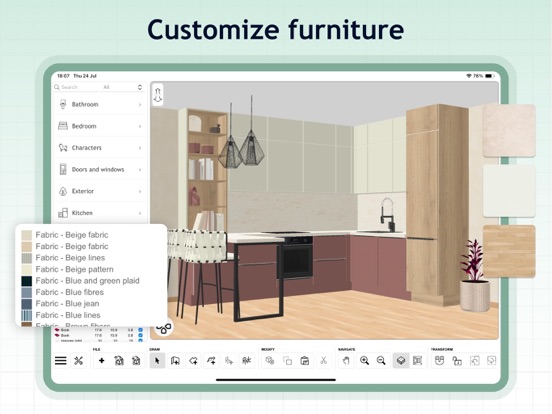Click the first Modify group icon
Image resolution: width=552 pixels, height=414 pixels.
coord(270,360)
